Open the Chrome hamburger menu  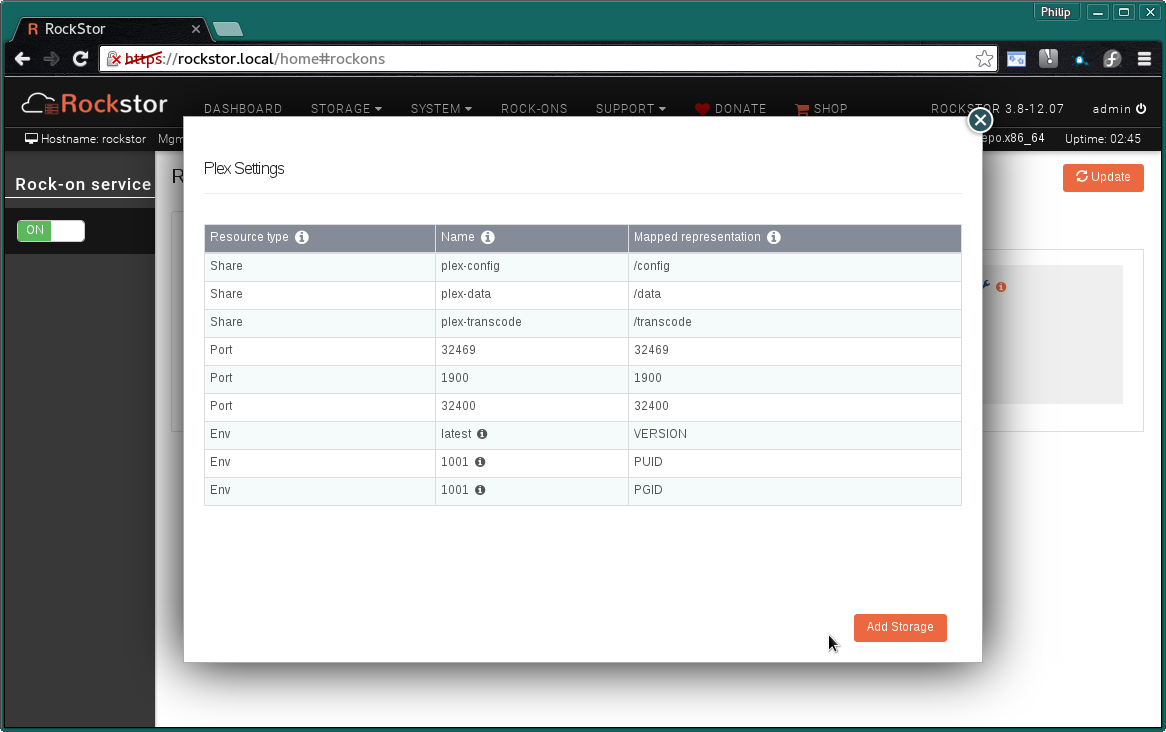pyautogui.click(x=1144, y=59)
